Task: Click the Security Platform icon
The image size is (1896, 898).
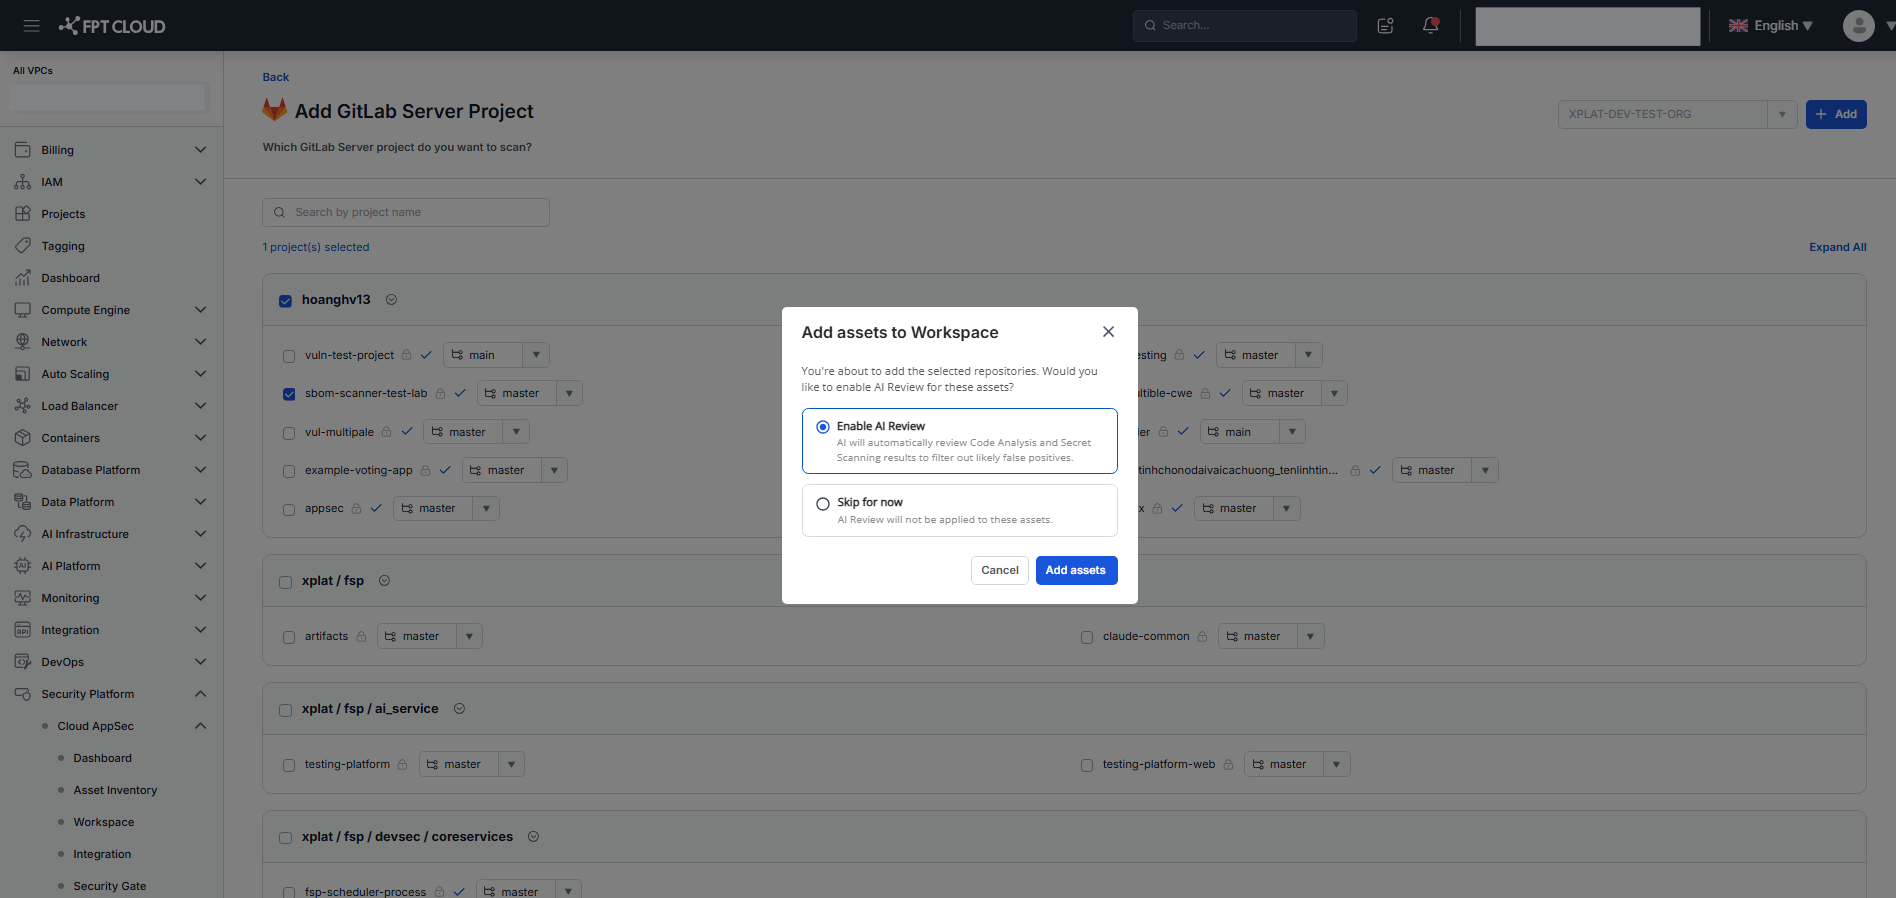Action: (23, 694)
